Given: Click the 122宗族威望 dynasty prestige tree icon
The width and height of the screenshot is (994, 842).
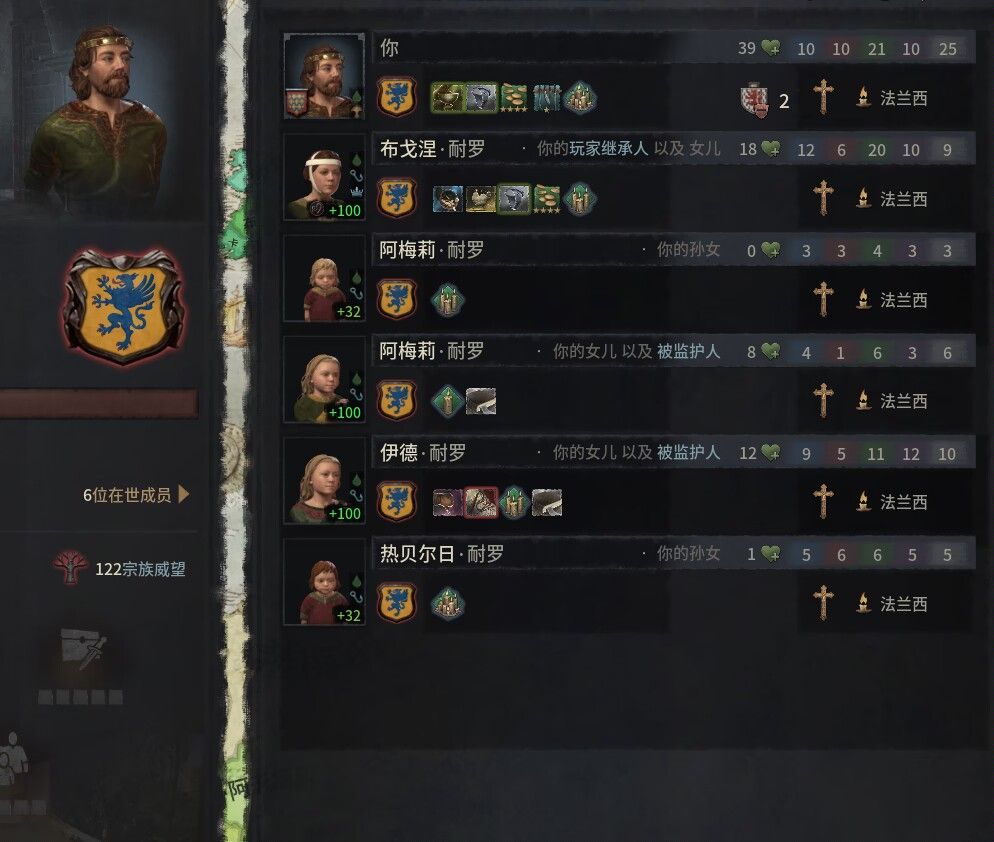Looking at the screenshot, I should click(x=70, y=567).
